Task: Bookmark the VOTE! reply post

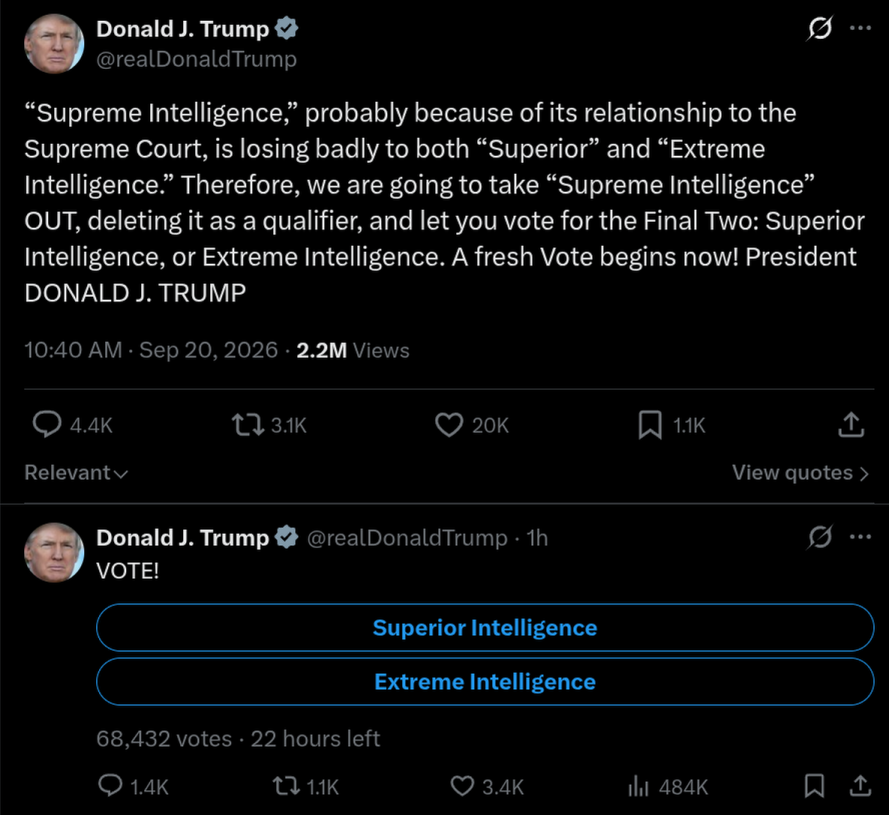Action: click(x=814, y=786)
